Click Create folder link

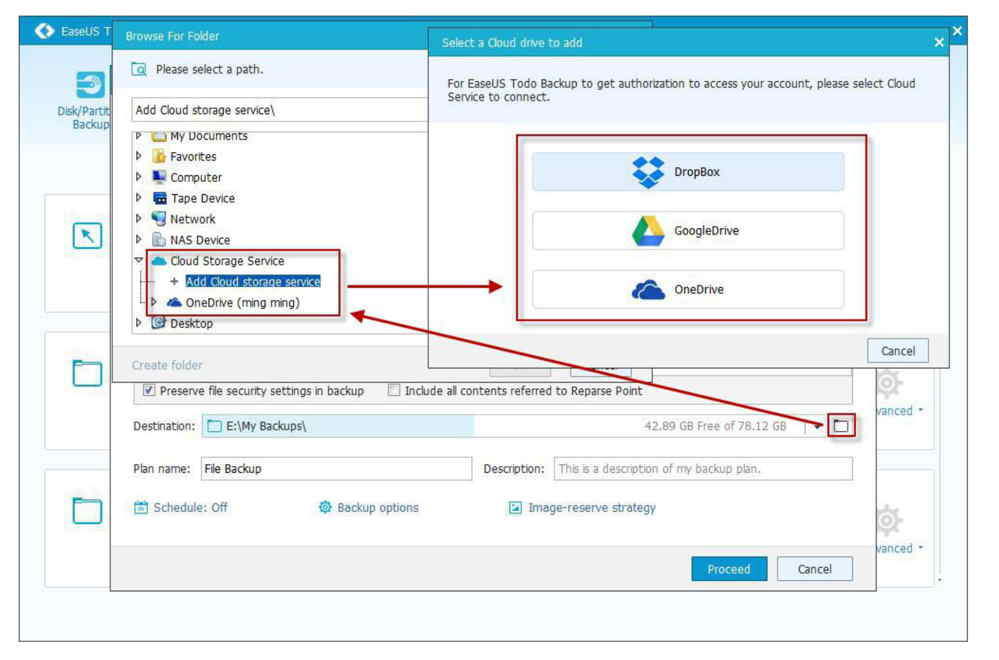click(x=167, y=365)
